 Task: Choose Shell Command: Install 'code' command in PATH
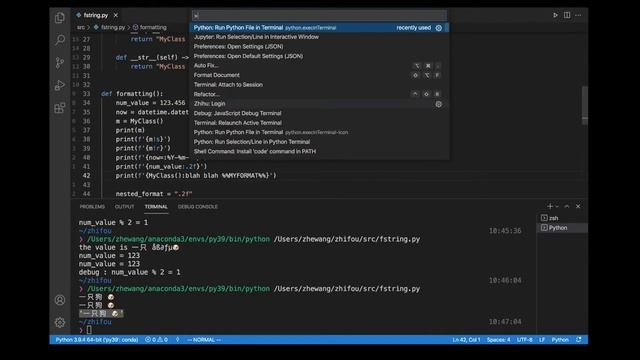[319, 151]
